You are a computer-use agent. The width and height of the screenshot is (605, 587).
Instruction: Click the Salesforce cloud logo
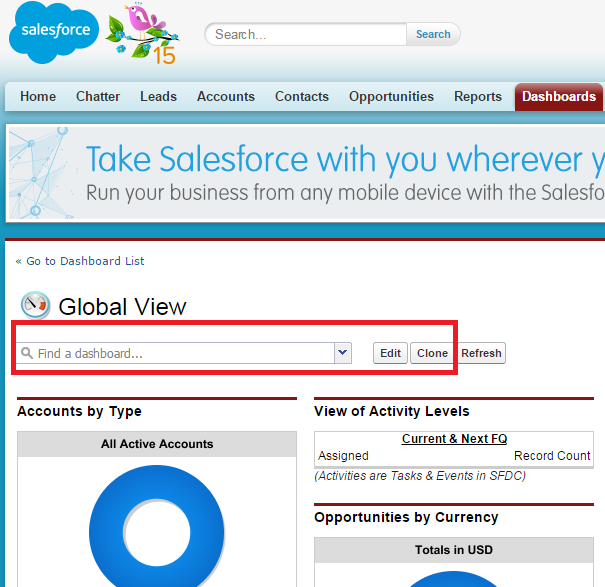53,32
